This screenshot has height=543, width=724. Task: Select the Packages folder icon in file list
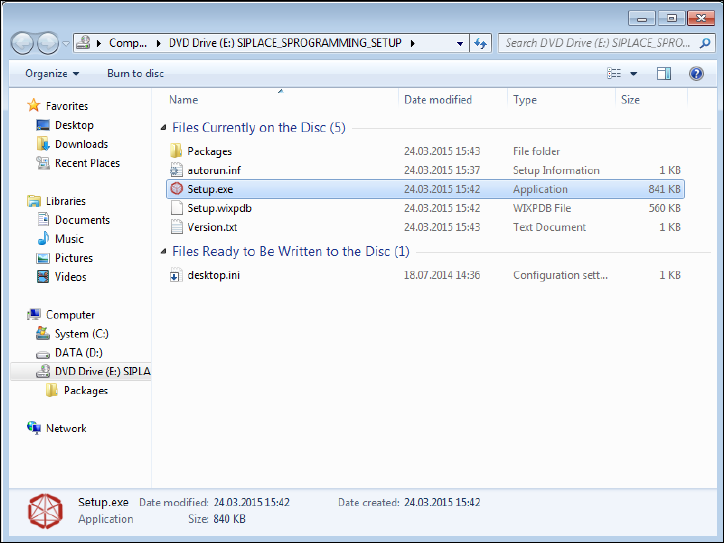click(176, 151)
